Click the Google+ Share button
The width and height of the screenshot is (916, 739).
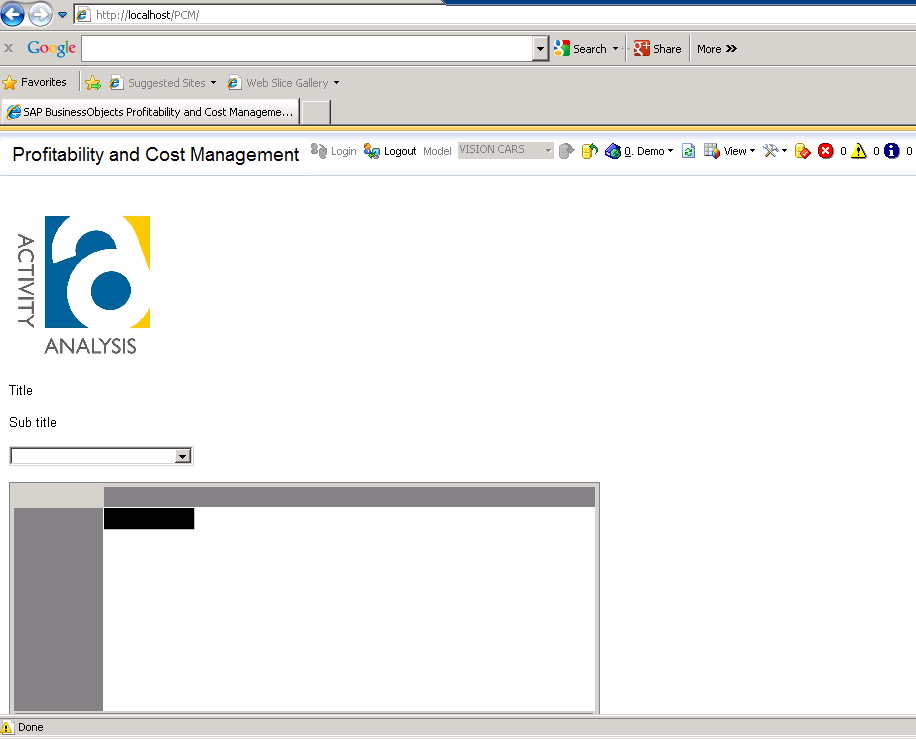click(658, 49)
